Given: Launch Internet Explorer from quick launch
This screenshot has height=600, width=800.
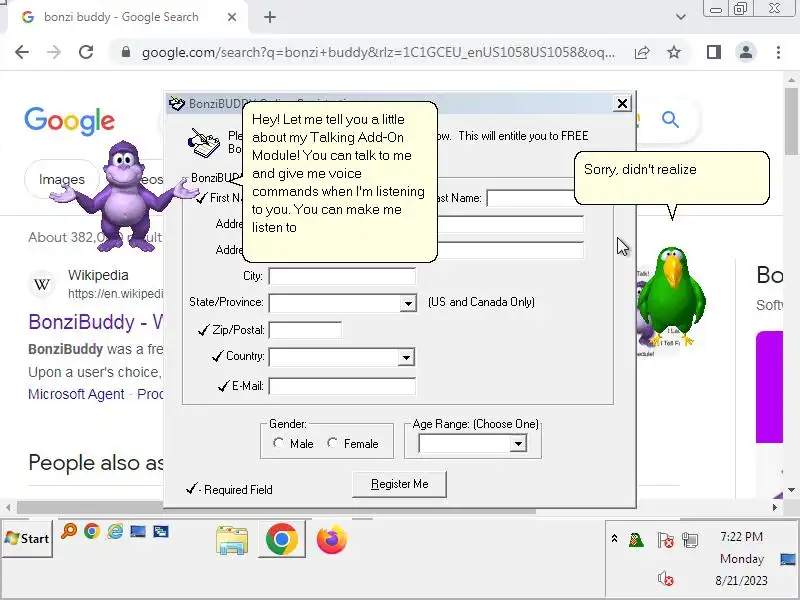Looking at the screenshot, I should [x=115, y=531].
